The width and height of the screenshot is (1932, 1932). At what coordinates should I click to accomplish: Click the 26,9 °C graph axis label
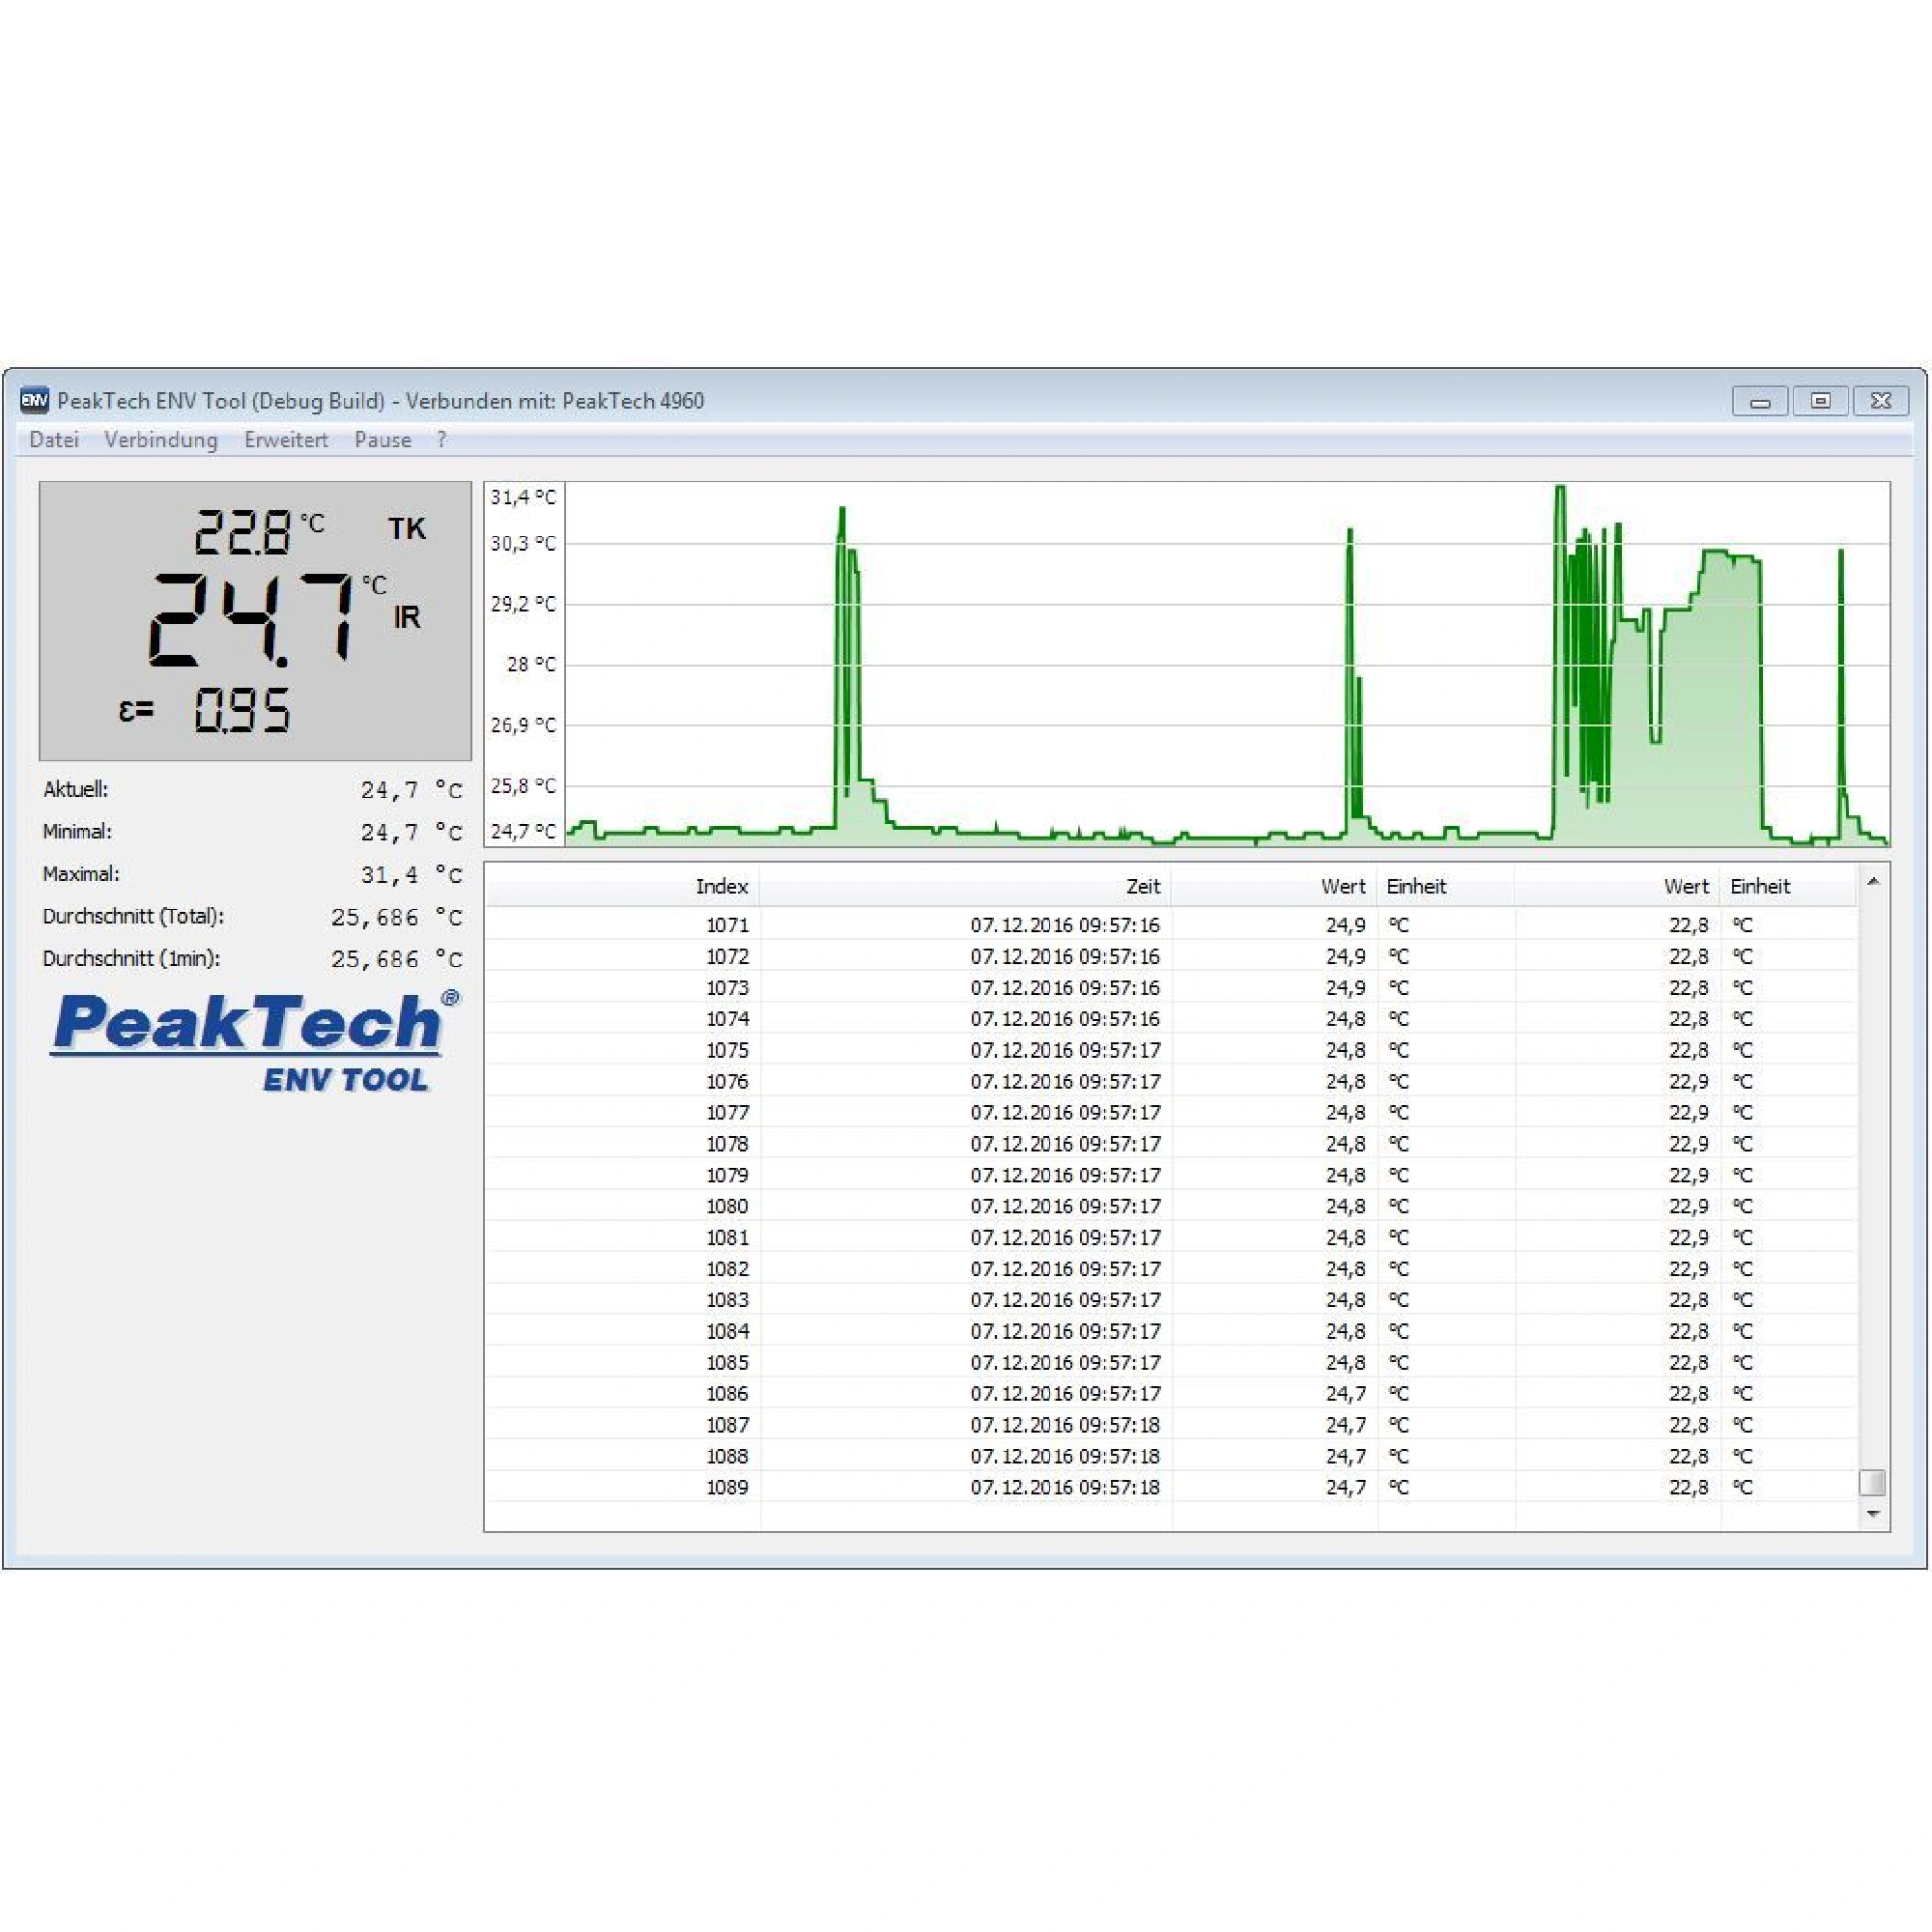[x=523, y=725]
